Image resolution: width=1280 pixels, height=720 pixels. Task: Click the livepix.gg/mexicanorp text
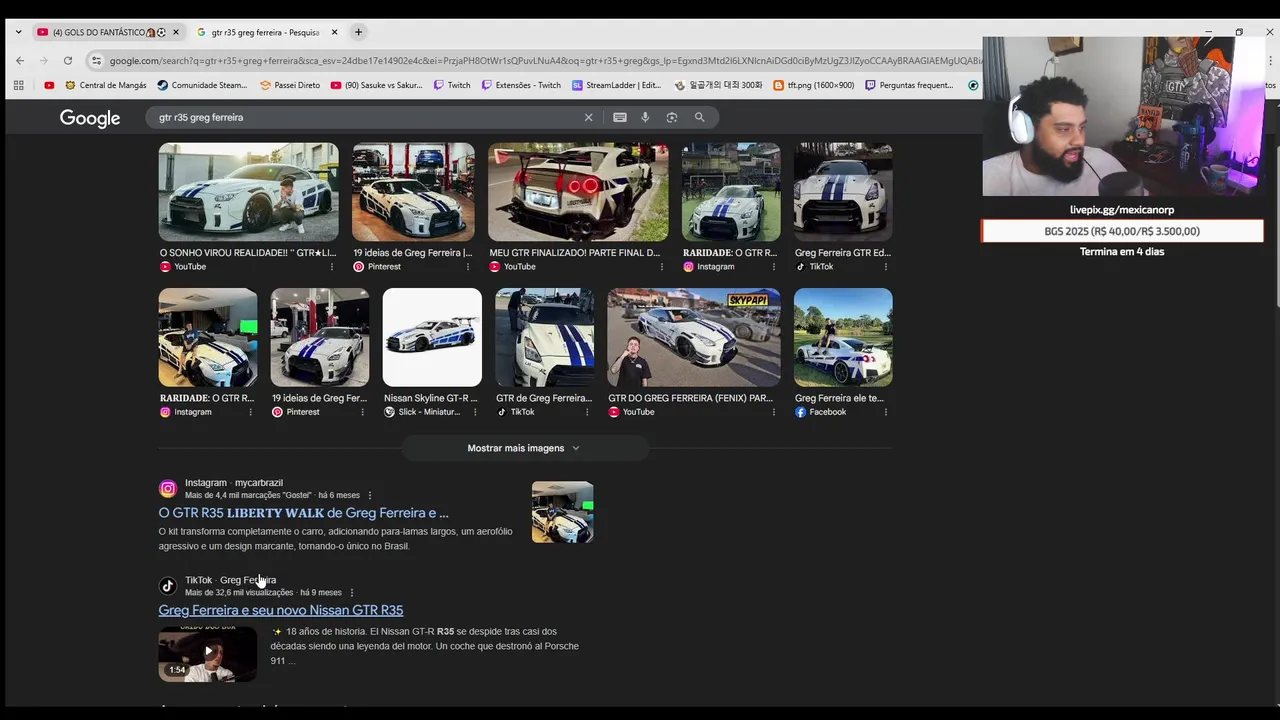tap(1122, 210)
